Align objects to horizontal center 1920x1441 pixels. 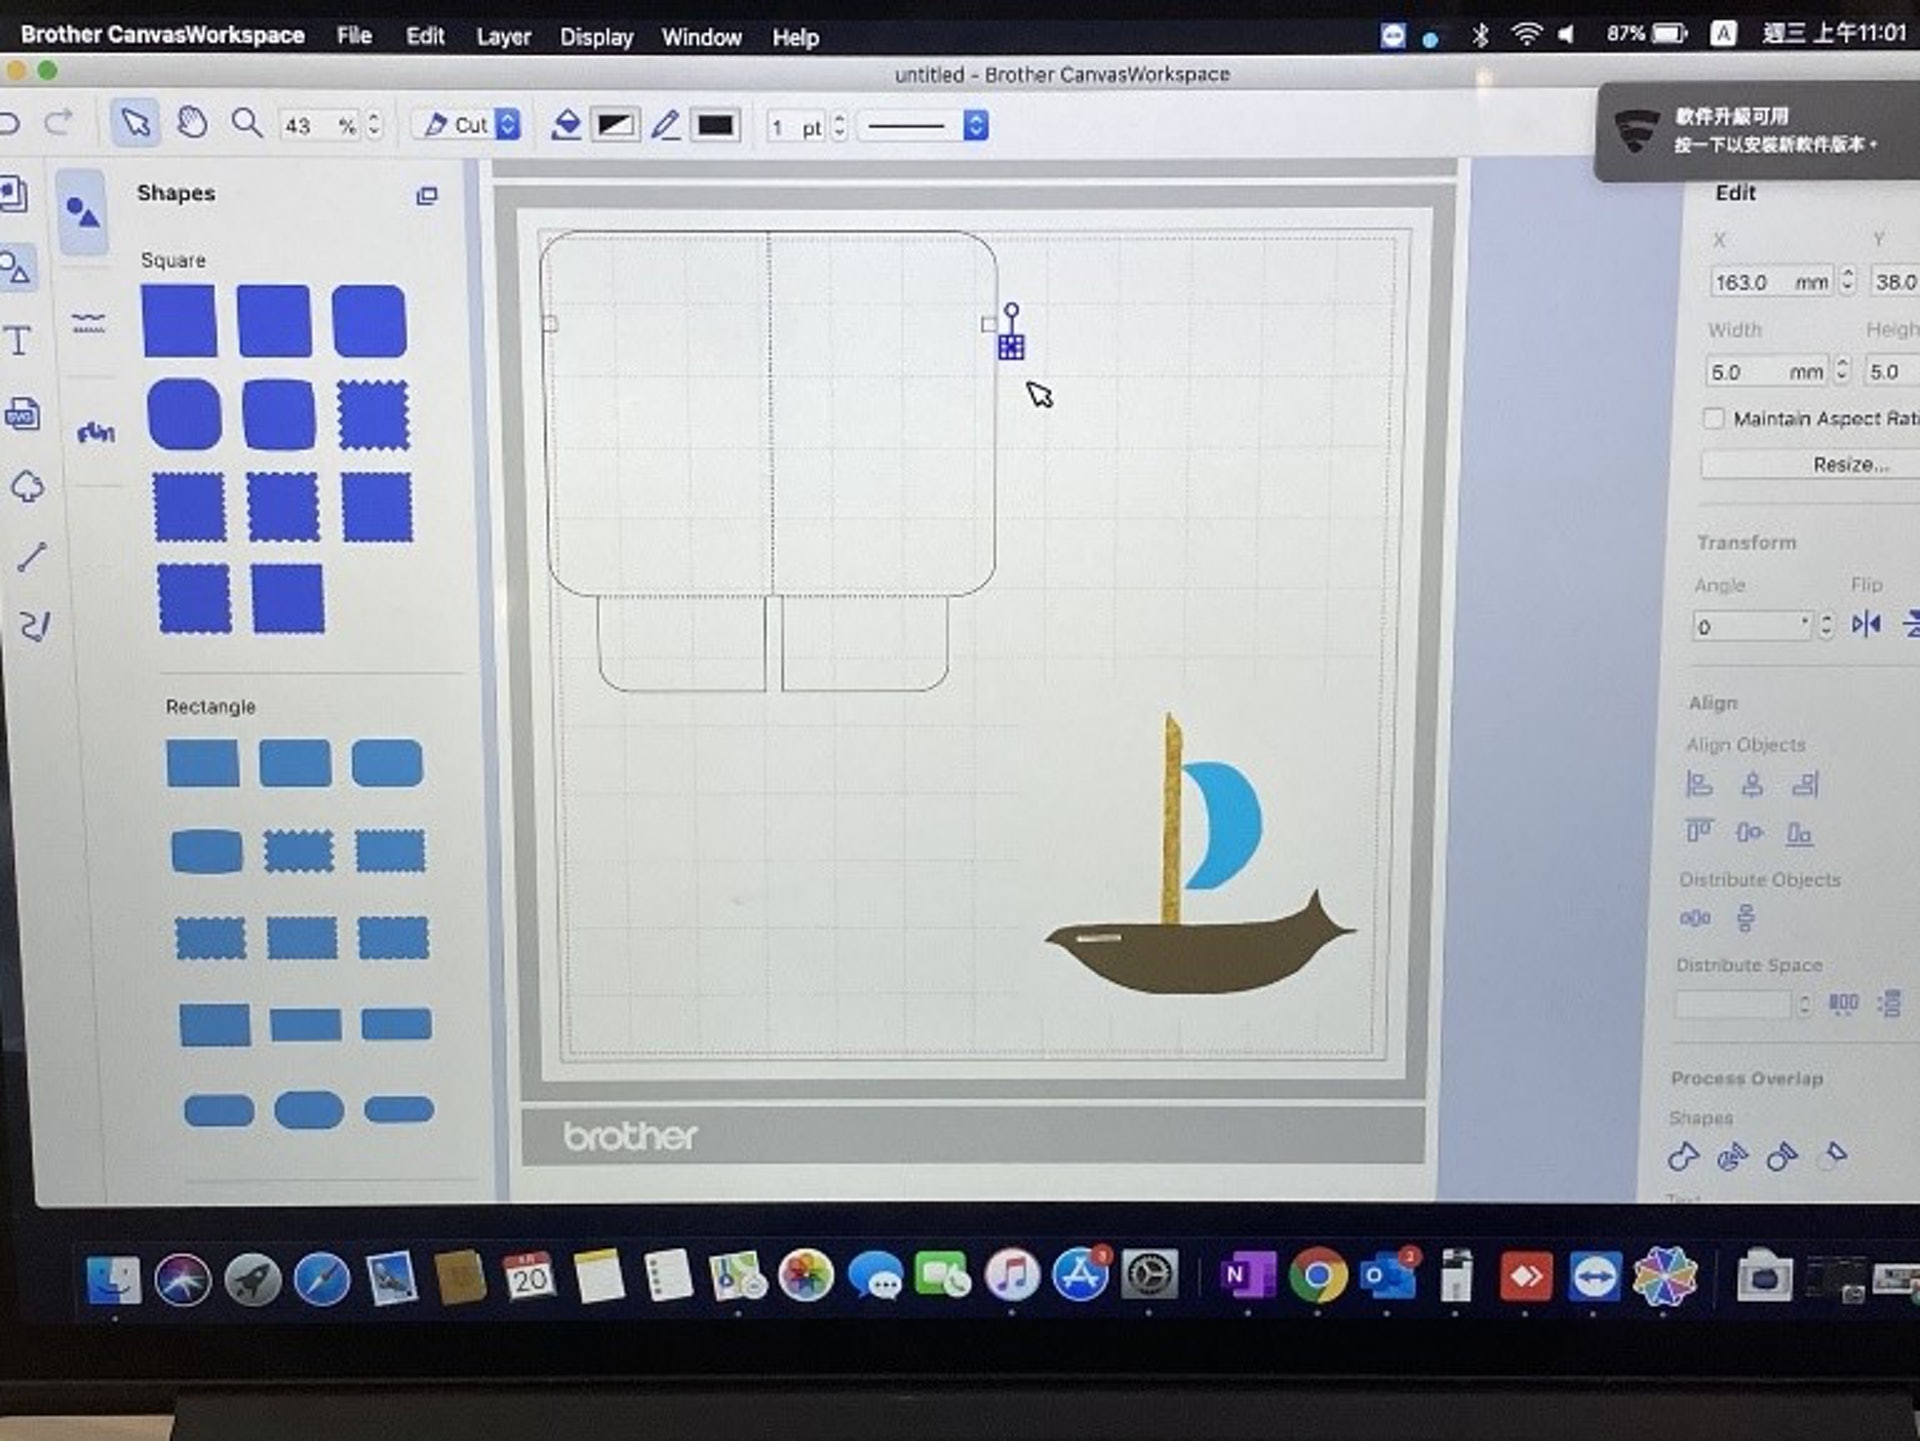tap(1752, 784)
